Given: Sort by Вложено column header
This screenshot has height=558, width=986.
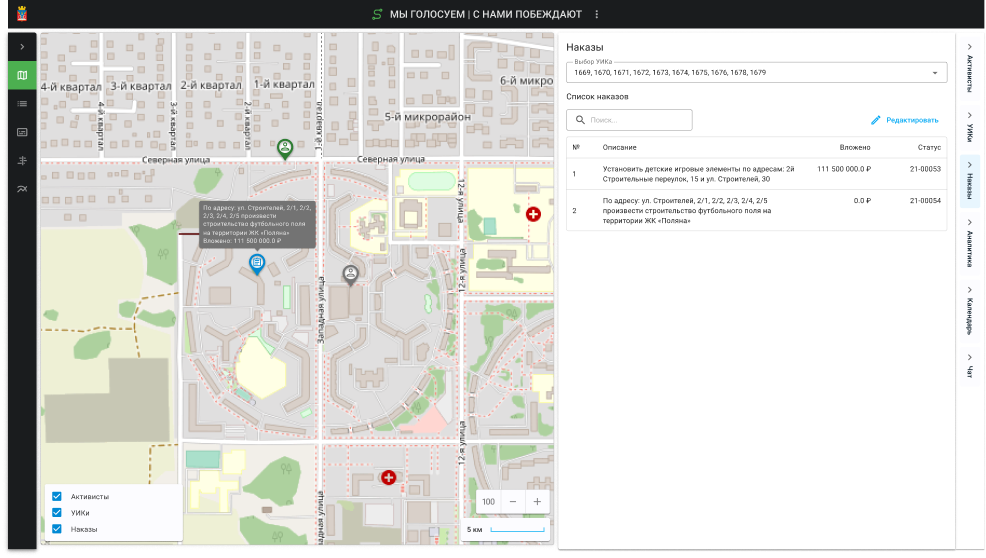Looking at the screenshot, I should click(855, 147).
